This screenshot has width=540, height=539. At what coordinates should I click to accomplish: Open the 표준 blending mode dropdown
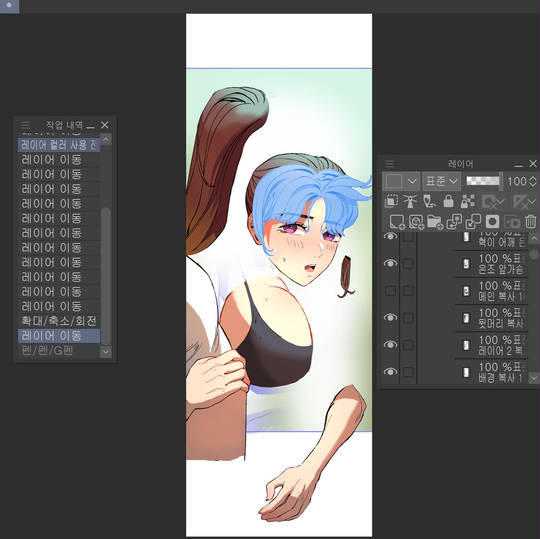[442, 181]
